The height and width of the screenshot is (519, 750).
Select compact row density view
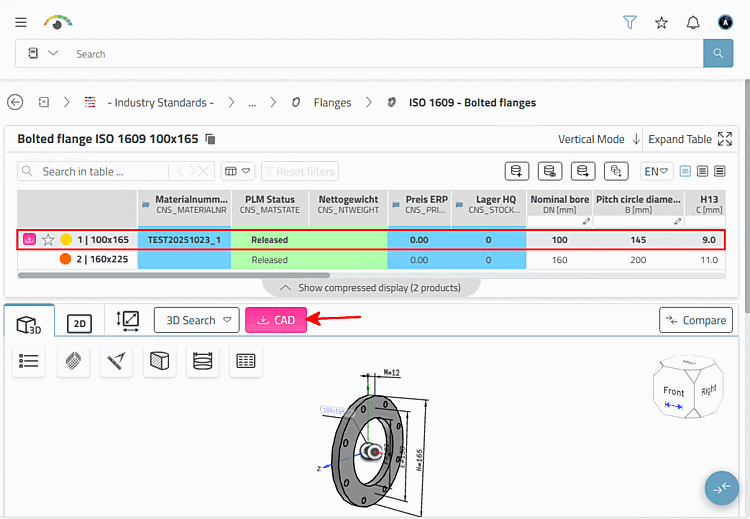pos(685,171)
